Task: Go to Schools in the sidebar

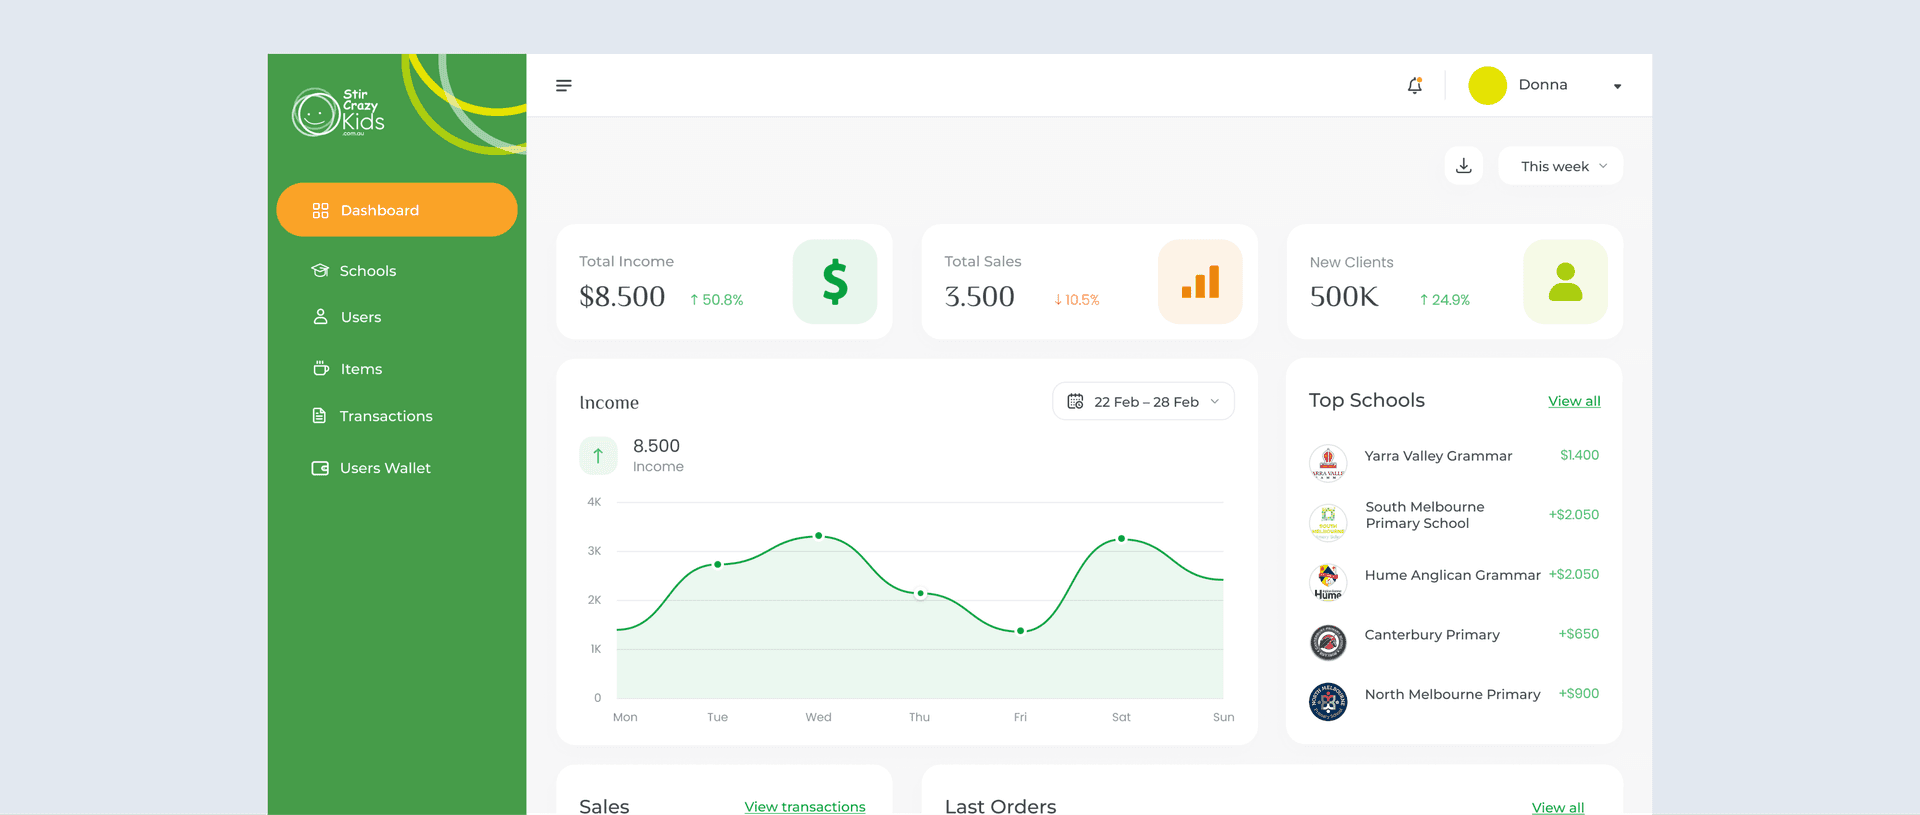Action: coord(367,271)
